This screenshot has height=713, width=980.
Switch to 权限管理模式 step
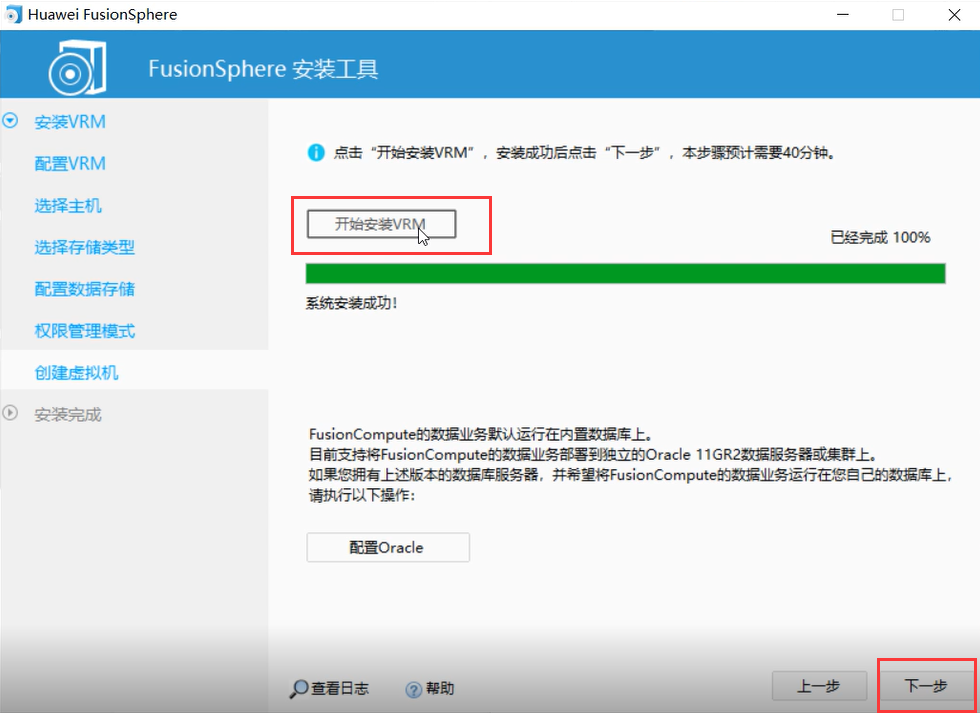84,331
